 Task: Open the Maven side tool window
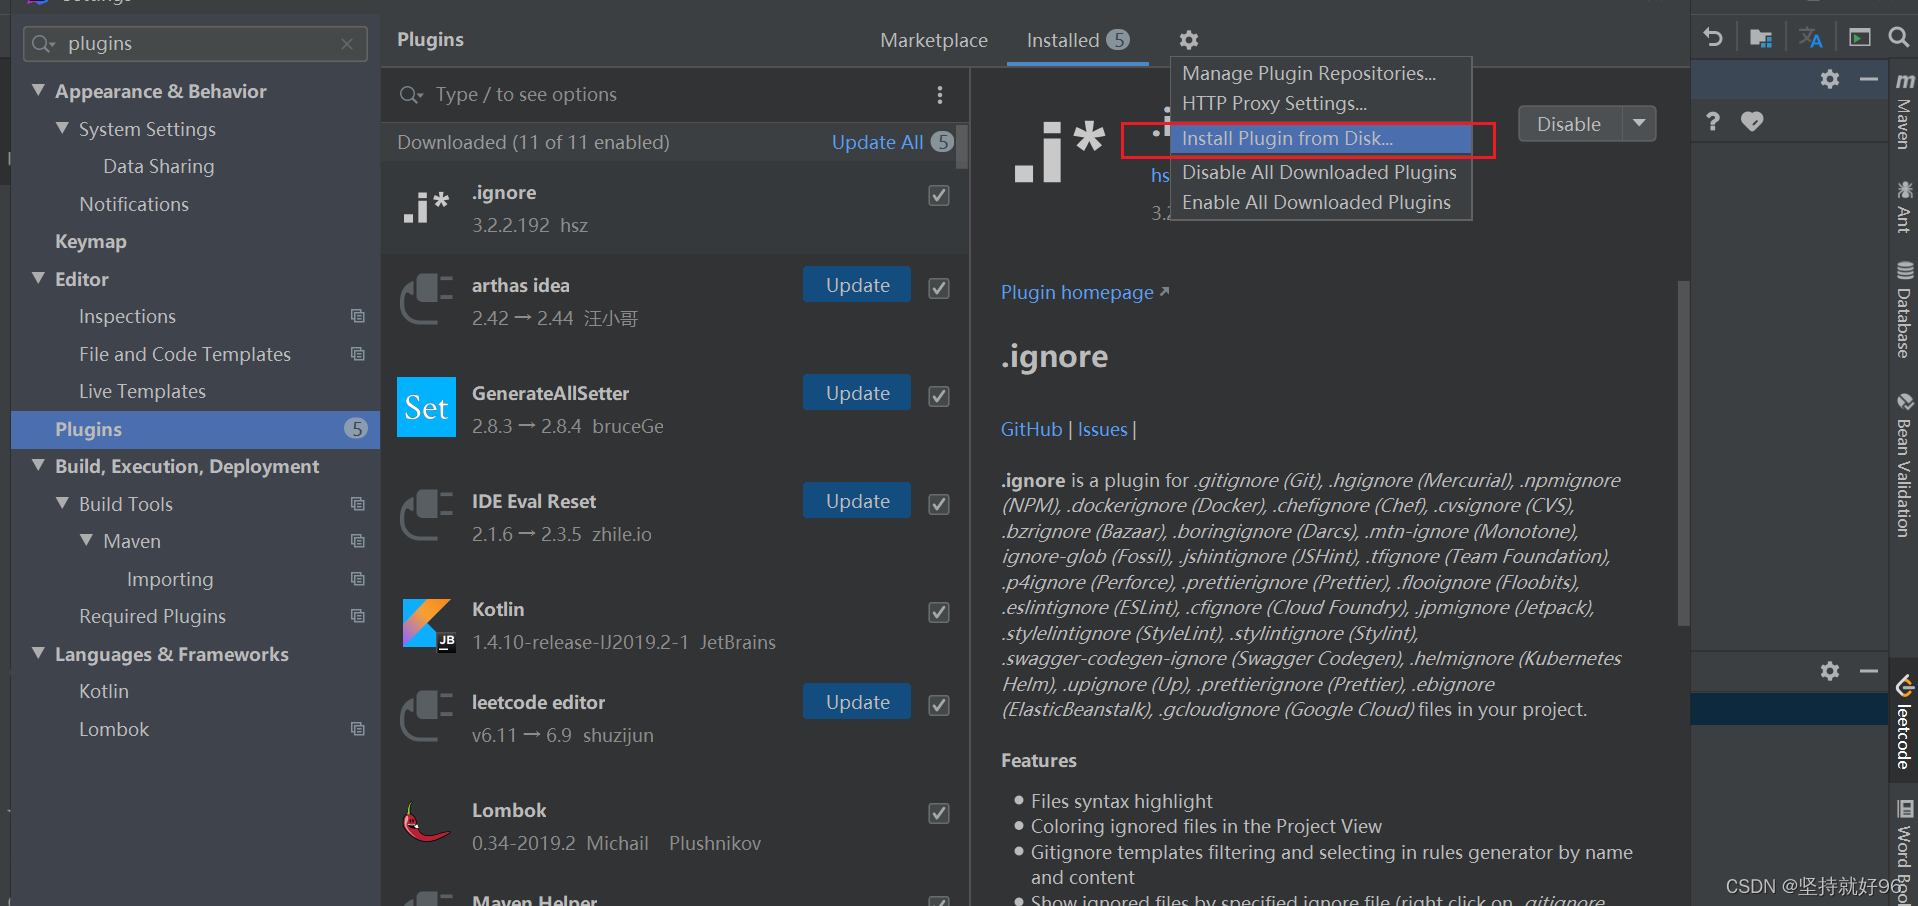tap(1904, 111)
